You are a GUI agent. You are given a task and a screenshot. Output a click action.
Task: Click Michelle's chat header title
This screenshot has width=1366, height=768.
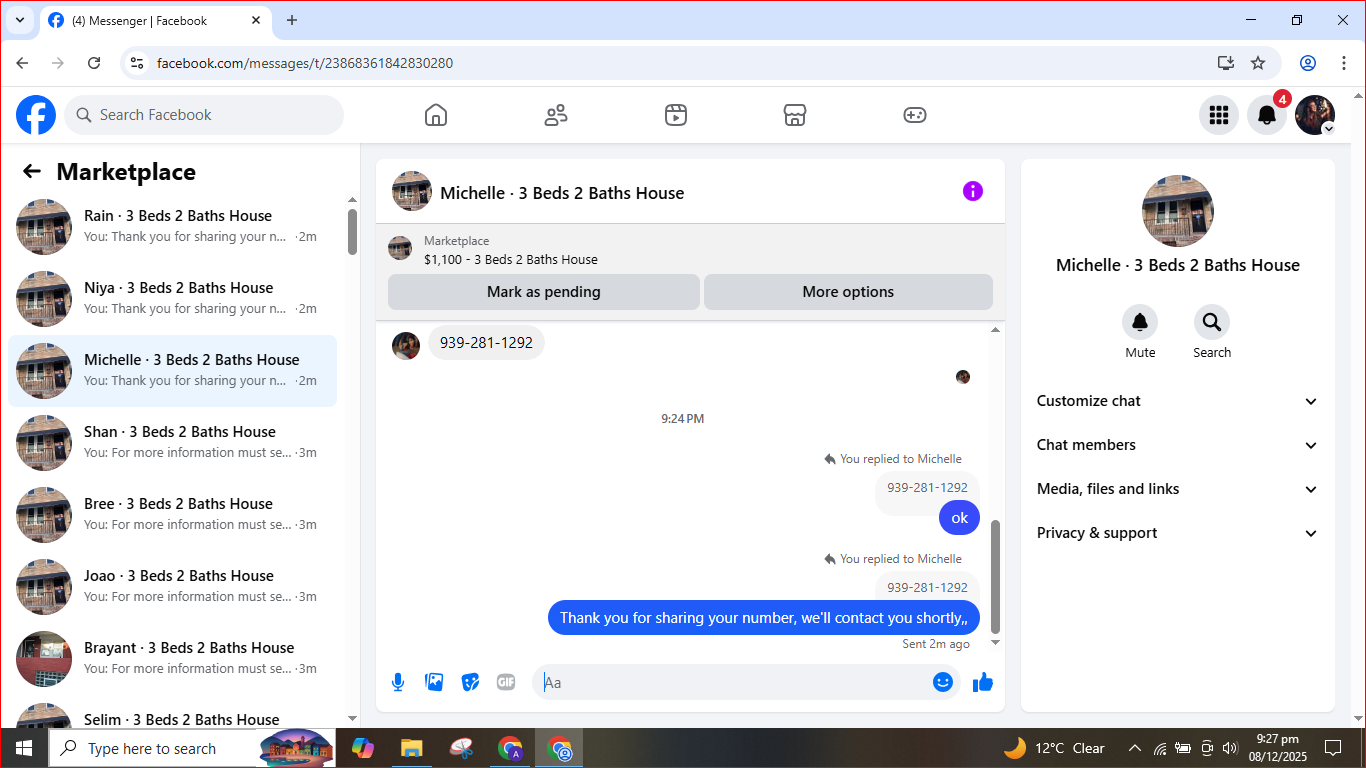click(562, 193)
